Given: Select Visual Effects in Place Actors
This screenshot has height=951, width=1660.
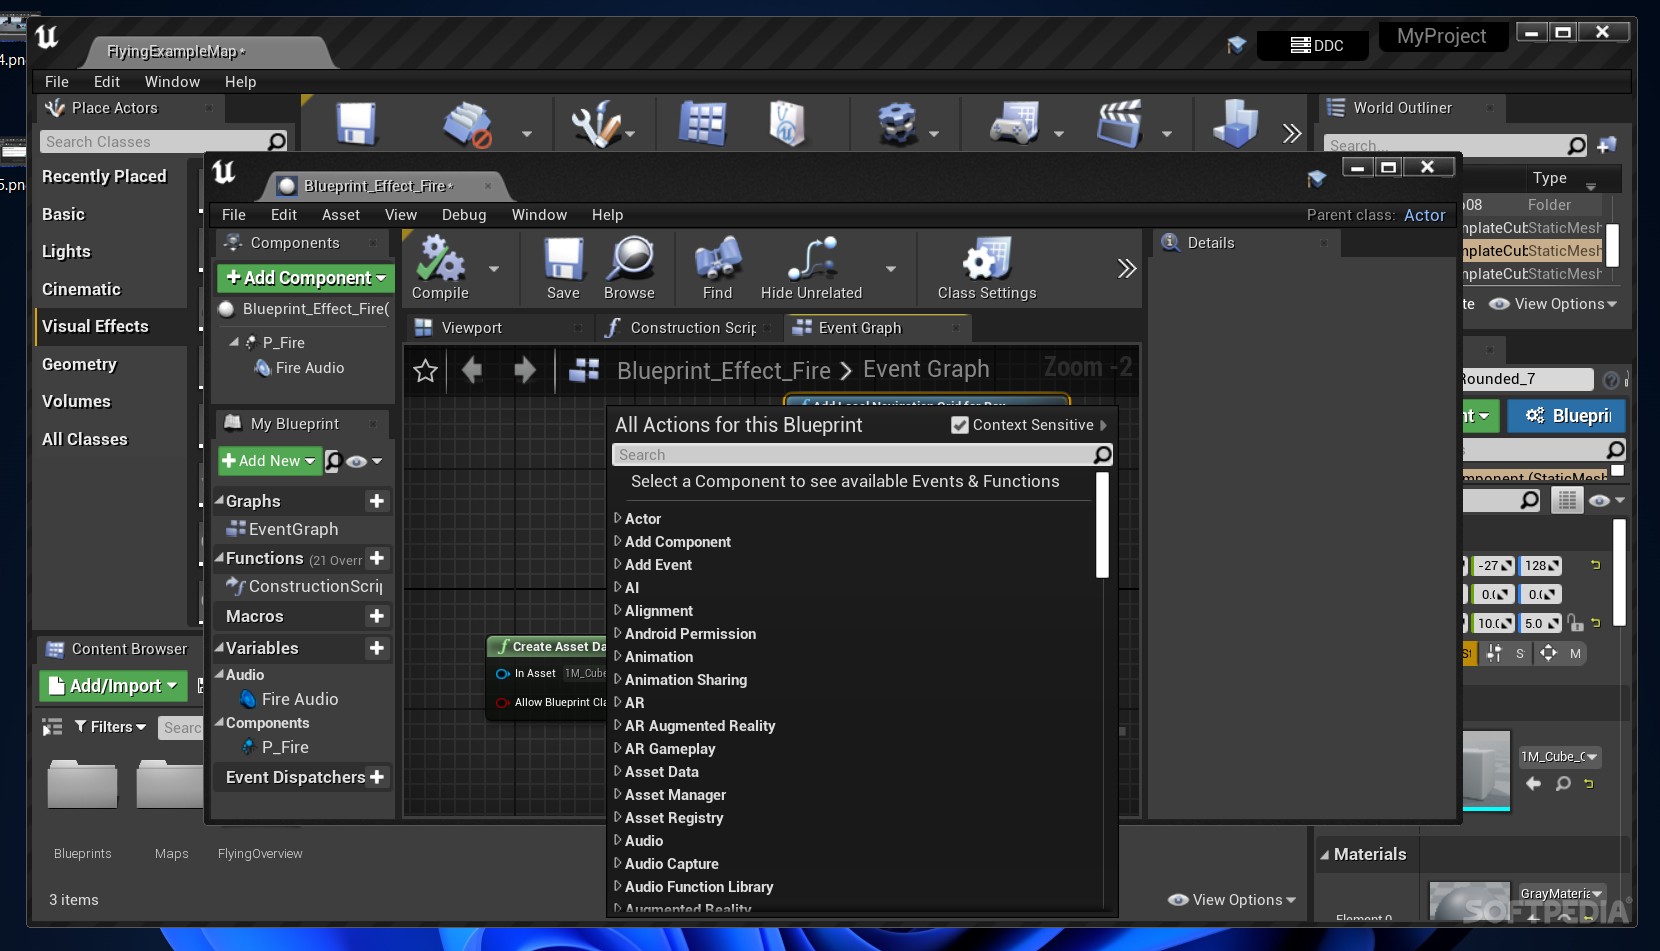Looking at the screenshot, I should [110, 326].
